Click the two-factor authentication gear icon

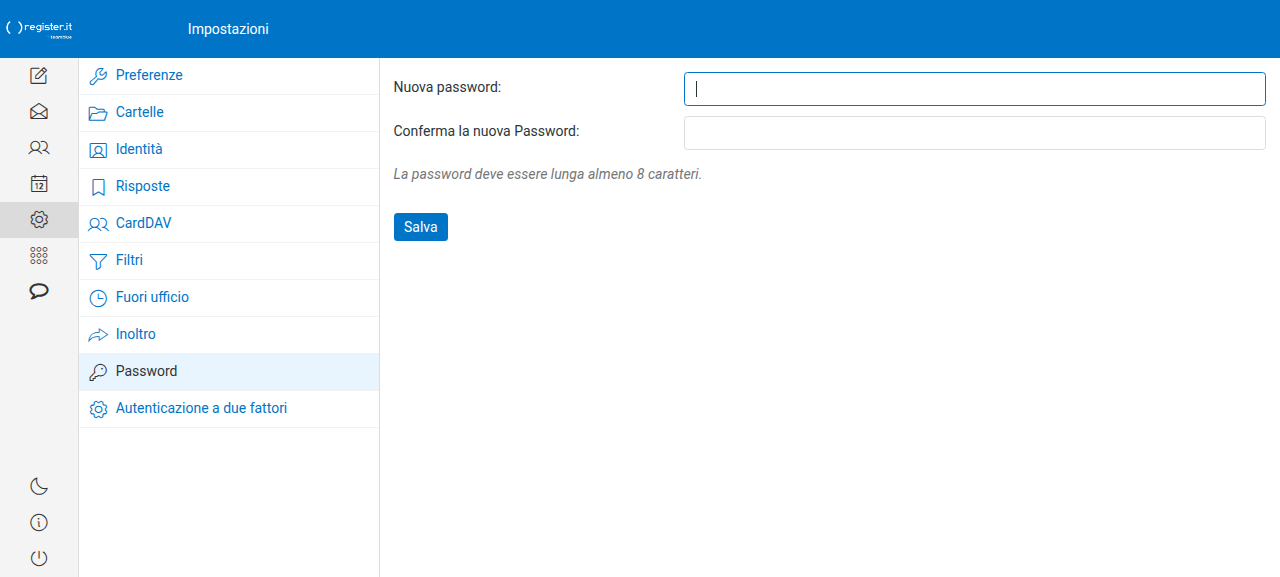click(x=98, y=409)
